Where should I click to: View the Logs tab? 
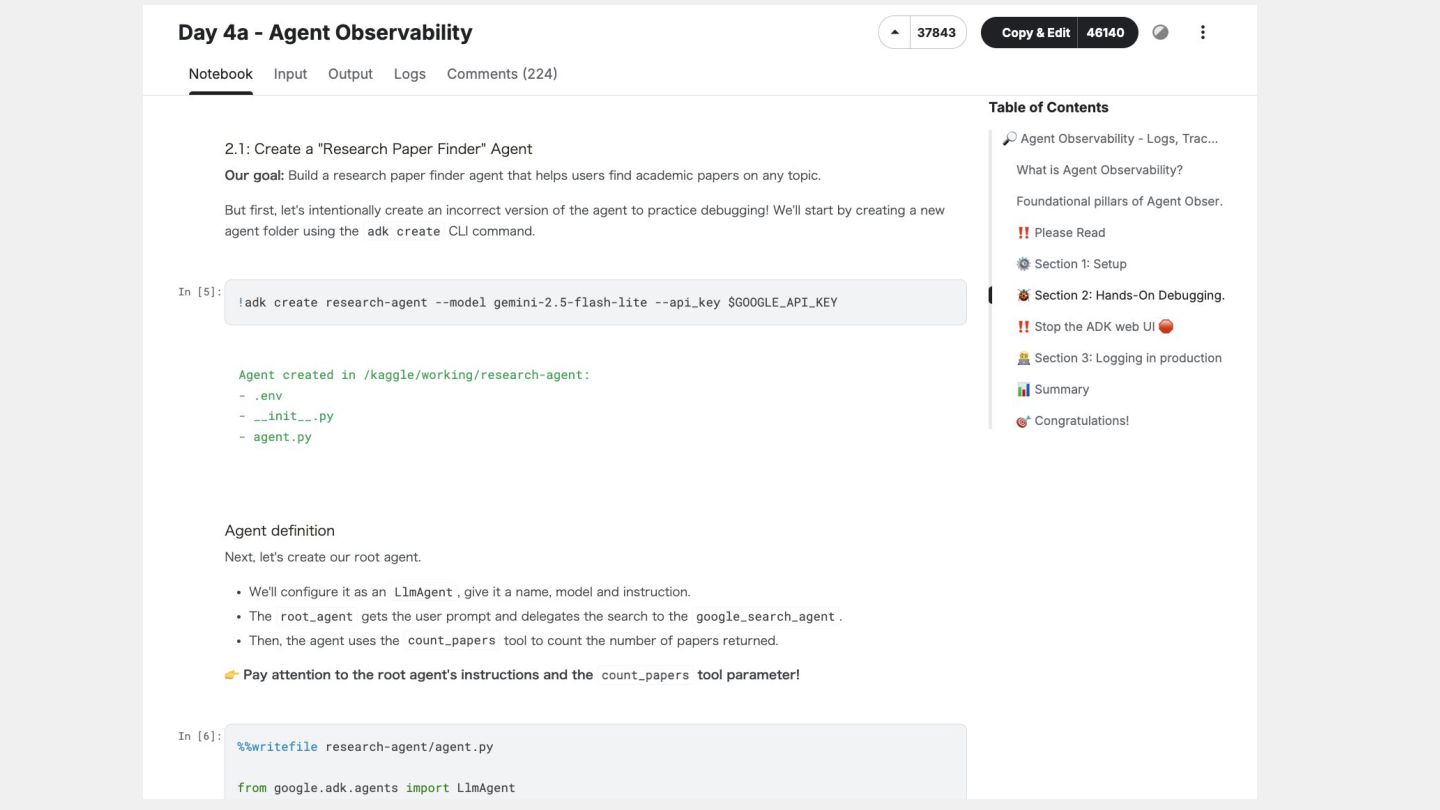pos(409,74)
